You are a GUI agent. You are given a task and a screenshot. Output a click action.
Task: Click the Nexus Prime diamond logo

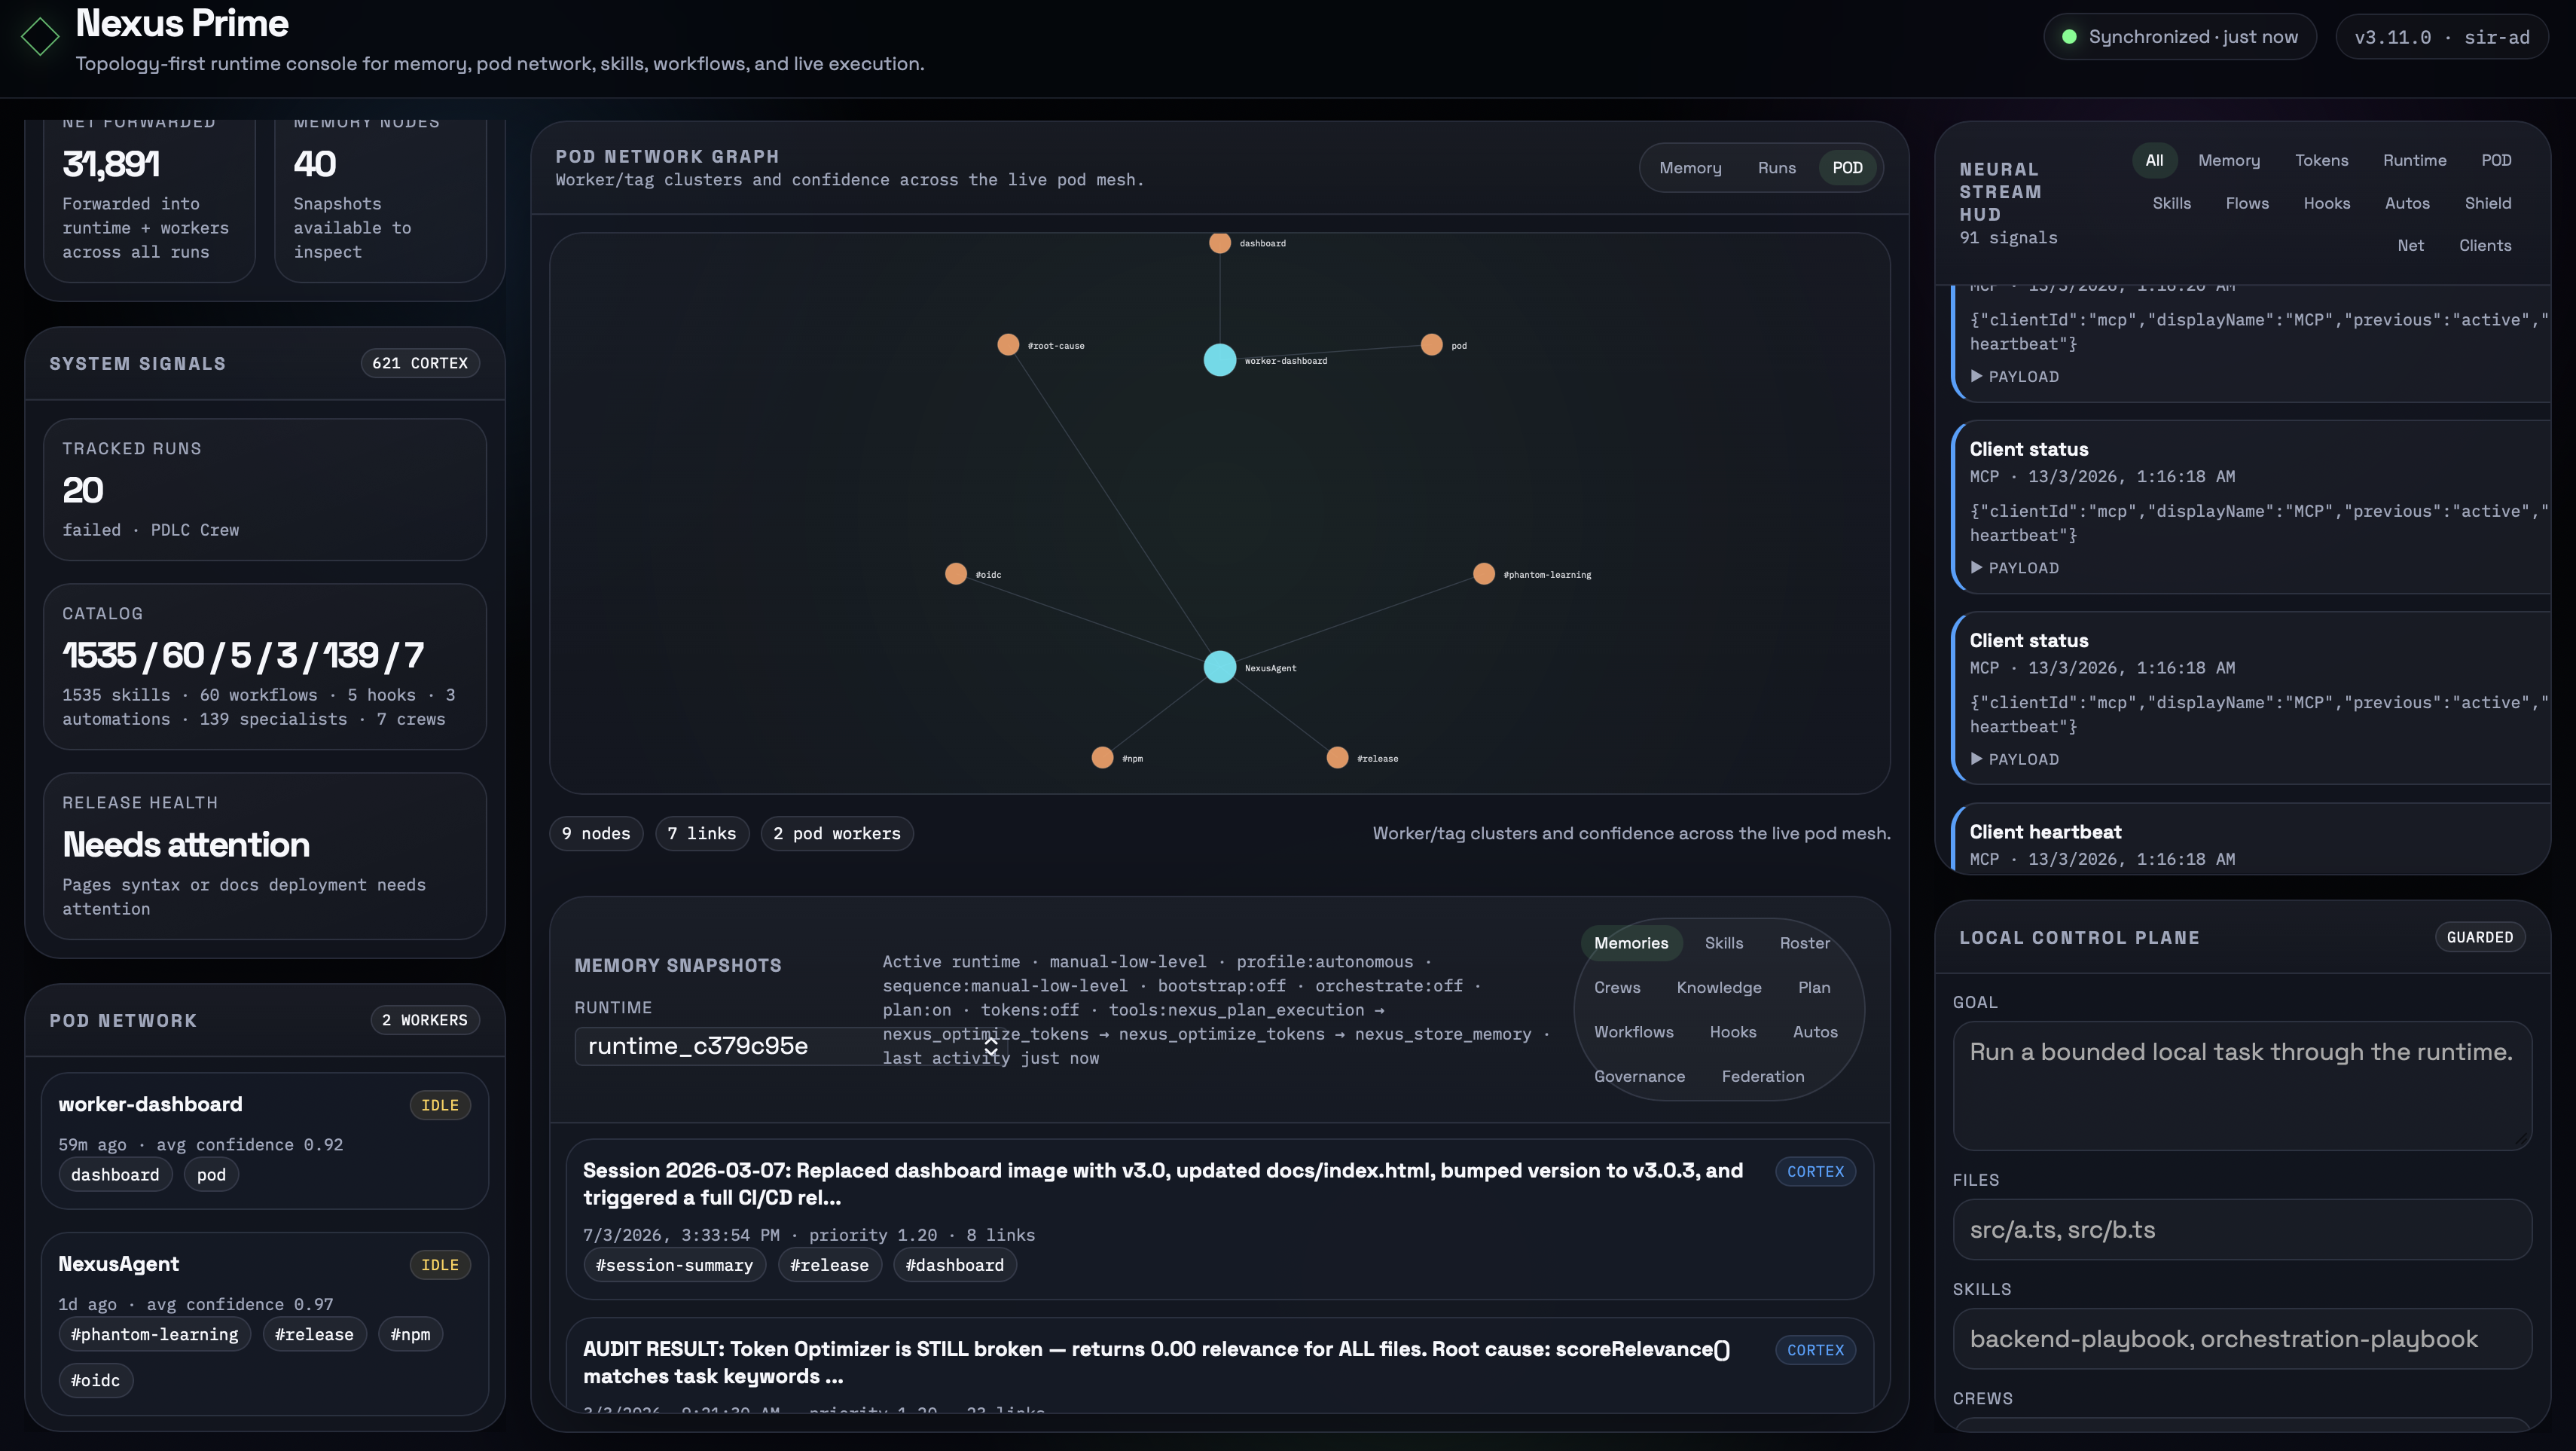point(40,38)
